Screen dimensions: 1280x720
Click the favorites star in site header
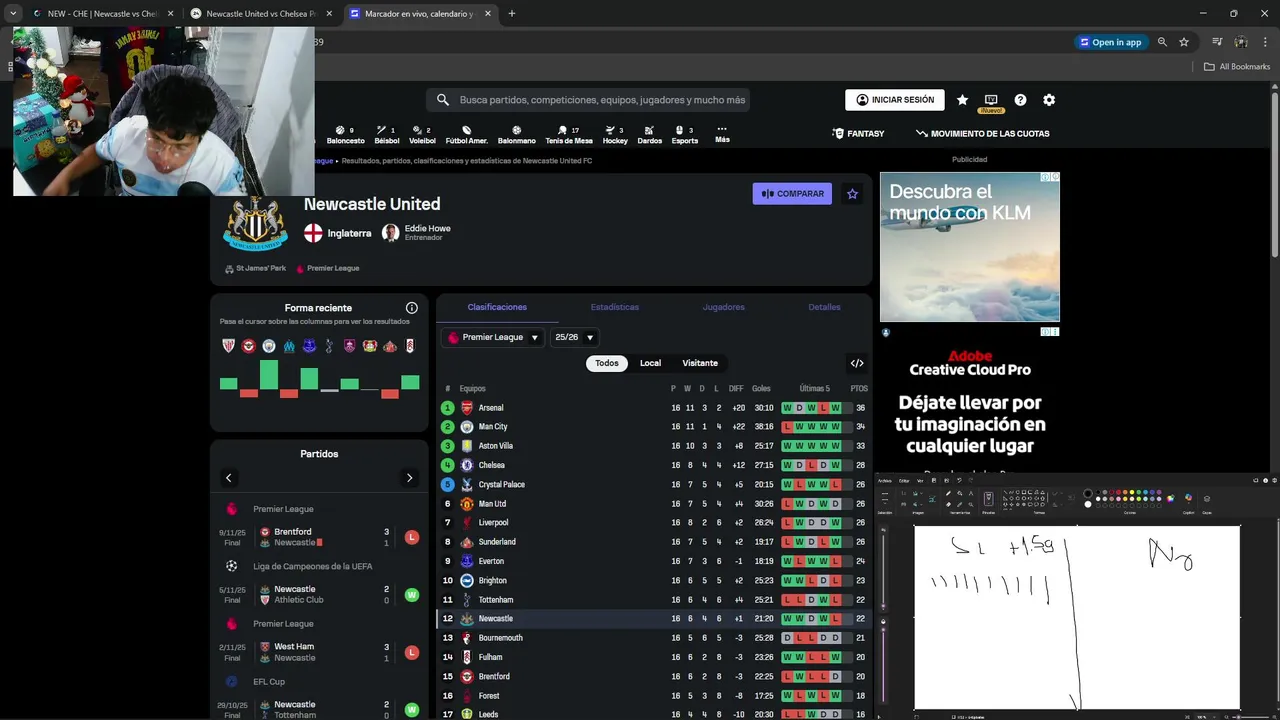[962, 100]
